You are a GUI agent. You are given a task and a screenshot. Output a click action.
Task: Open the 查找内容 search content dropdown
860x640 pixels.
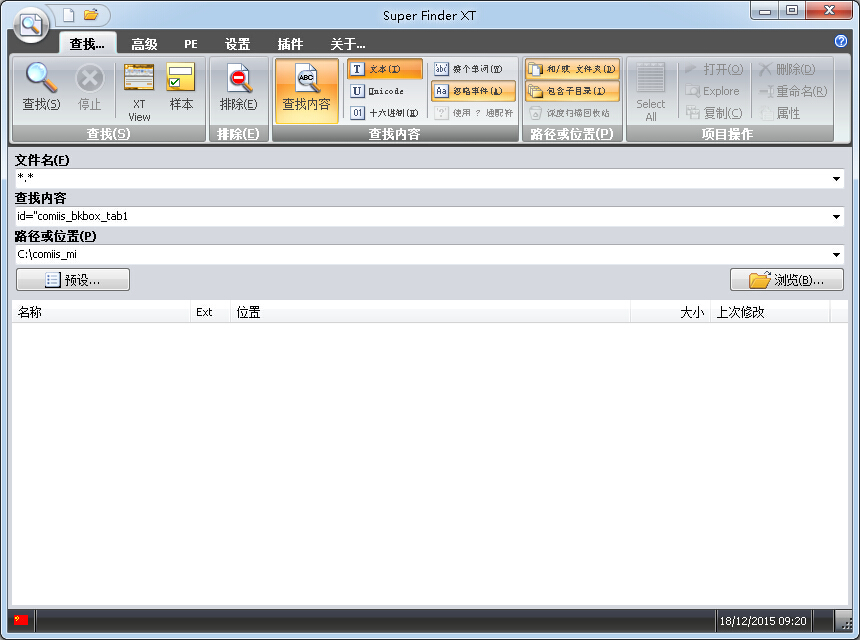click(838, 216)
